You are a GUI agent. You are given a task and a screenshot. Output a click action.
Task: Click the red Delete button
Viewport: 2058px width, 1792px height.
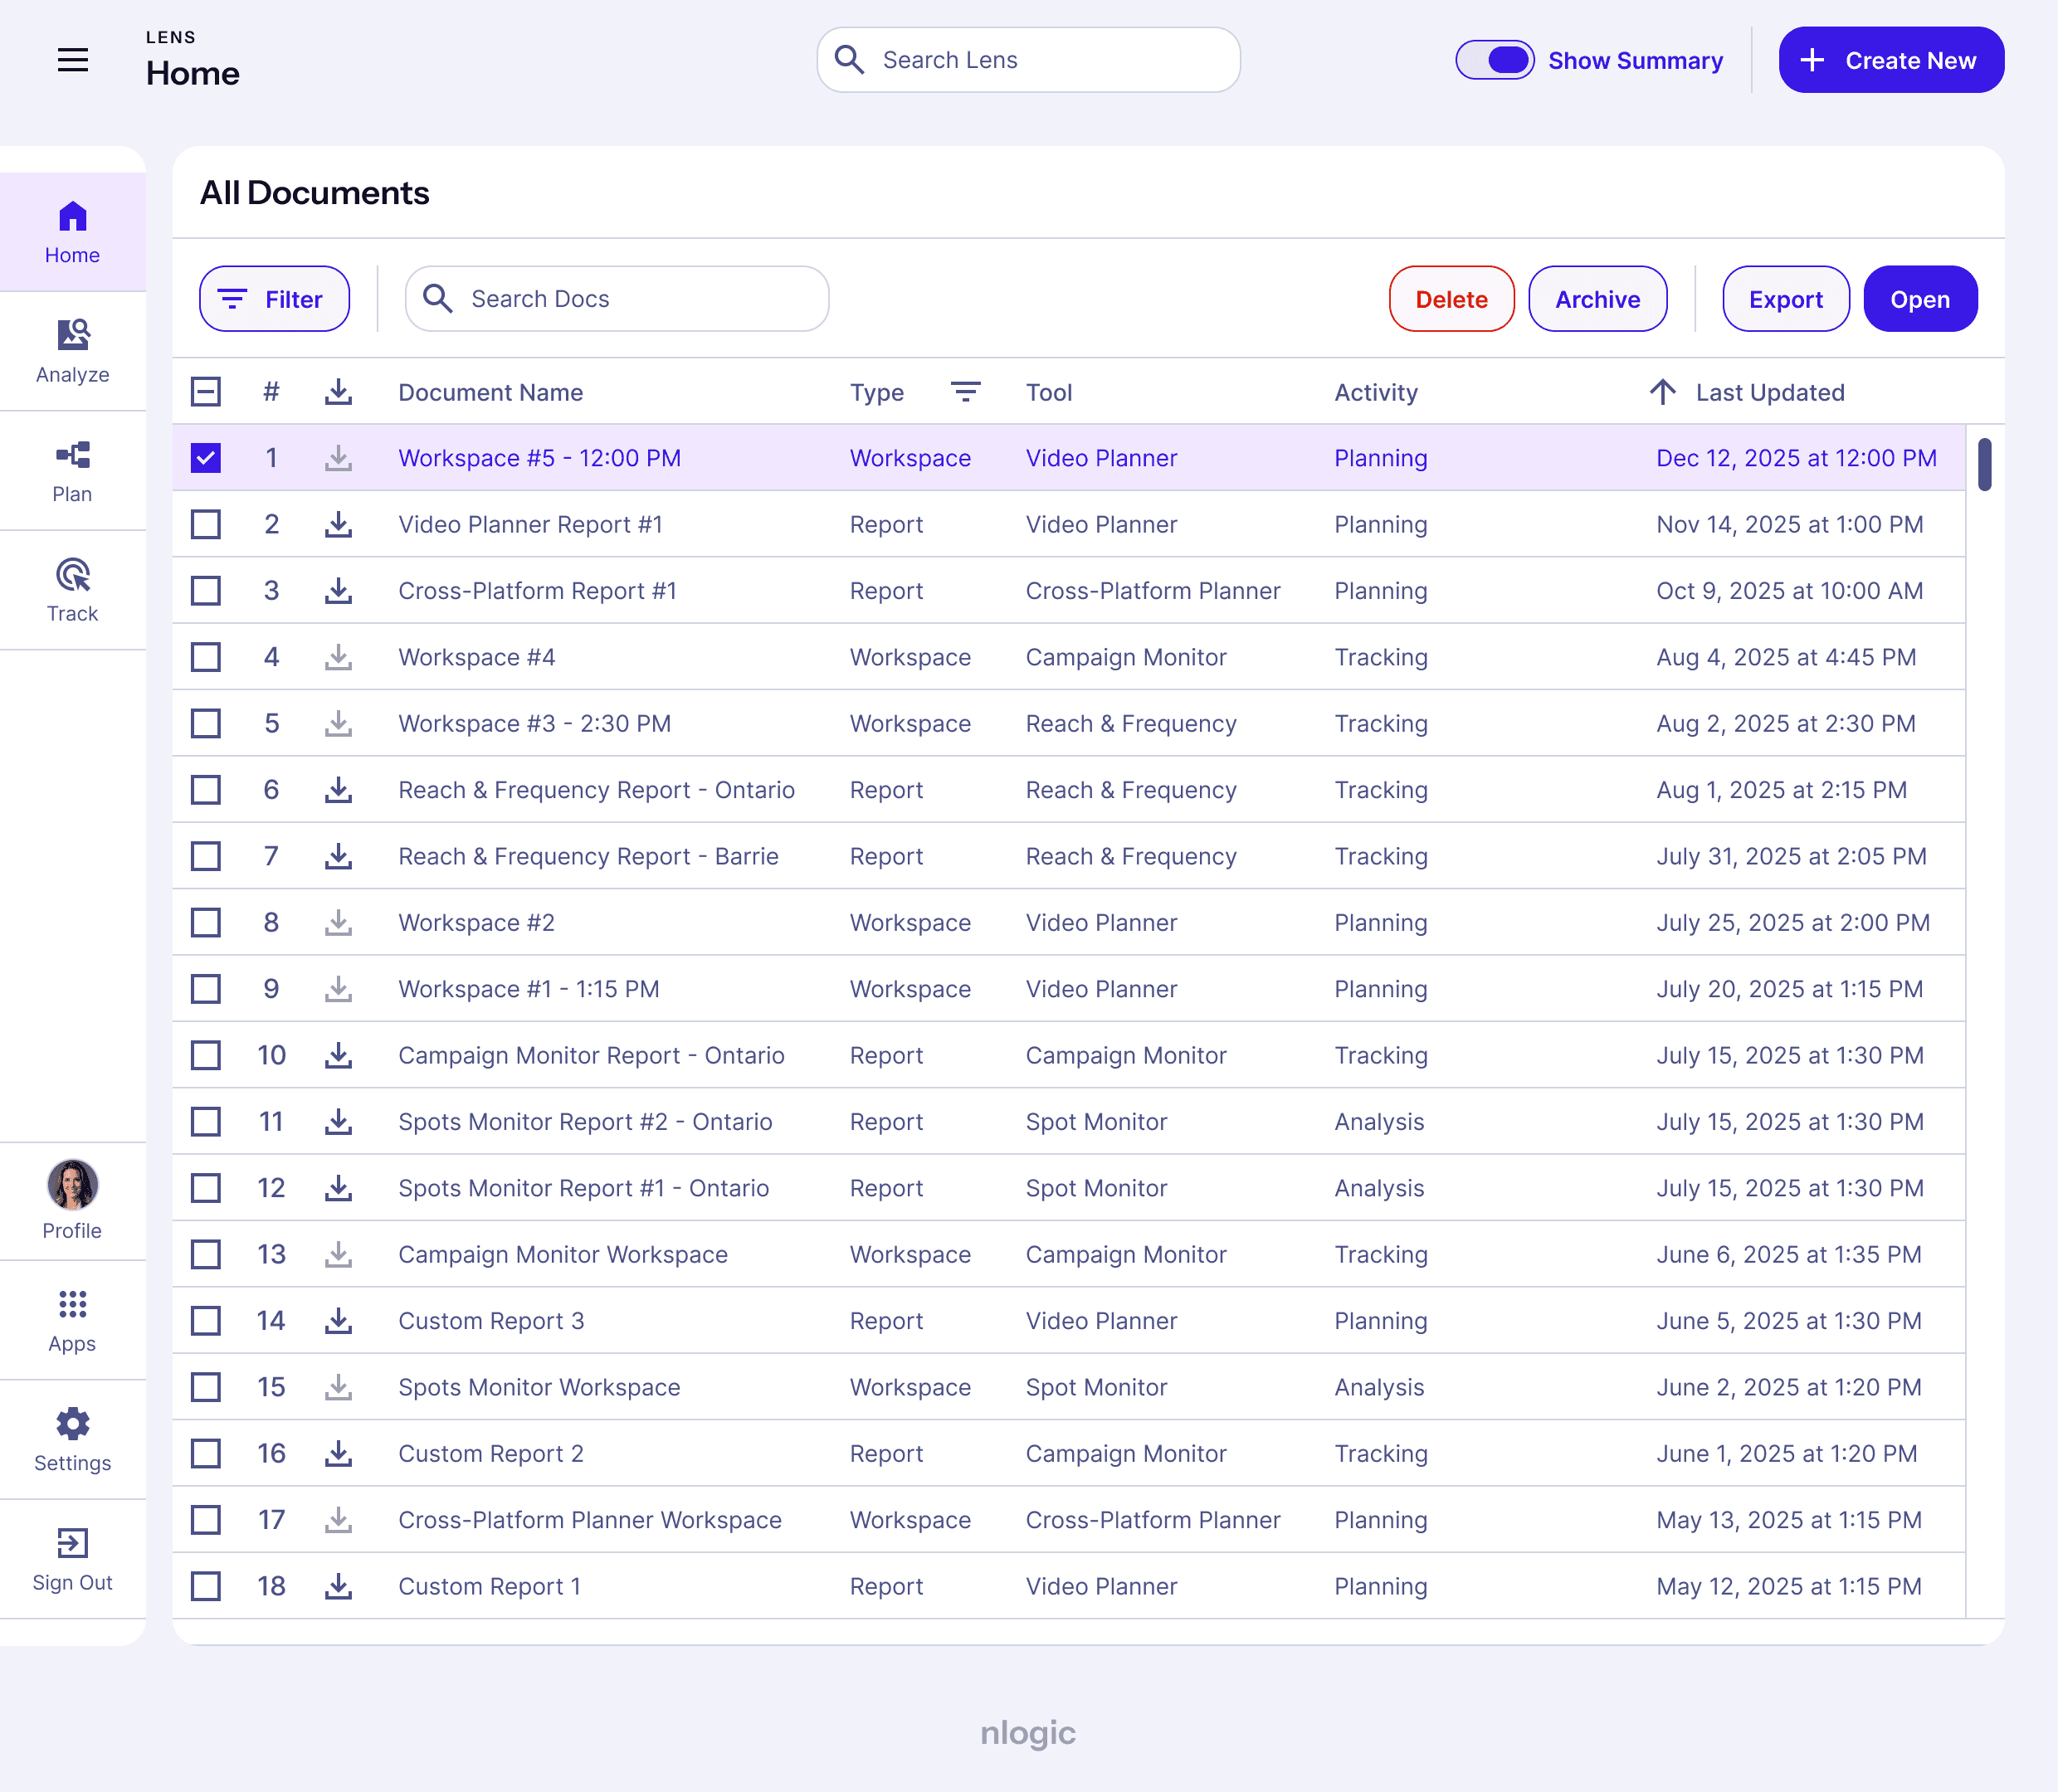pos(1450,299)
